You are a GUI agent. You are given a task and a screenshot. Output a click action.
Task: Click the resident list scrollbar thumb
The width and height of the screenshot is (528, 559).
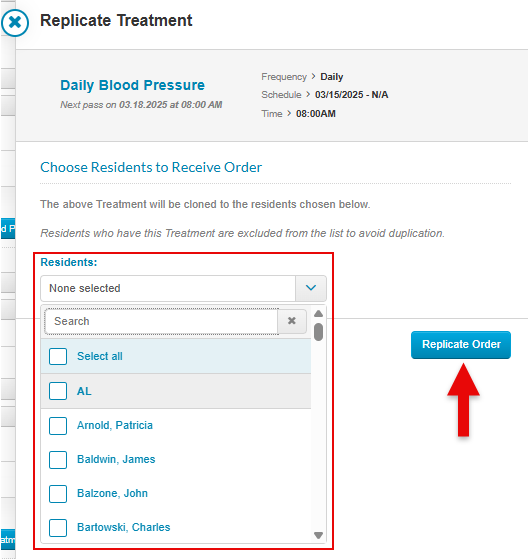pos(318,332)
